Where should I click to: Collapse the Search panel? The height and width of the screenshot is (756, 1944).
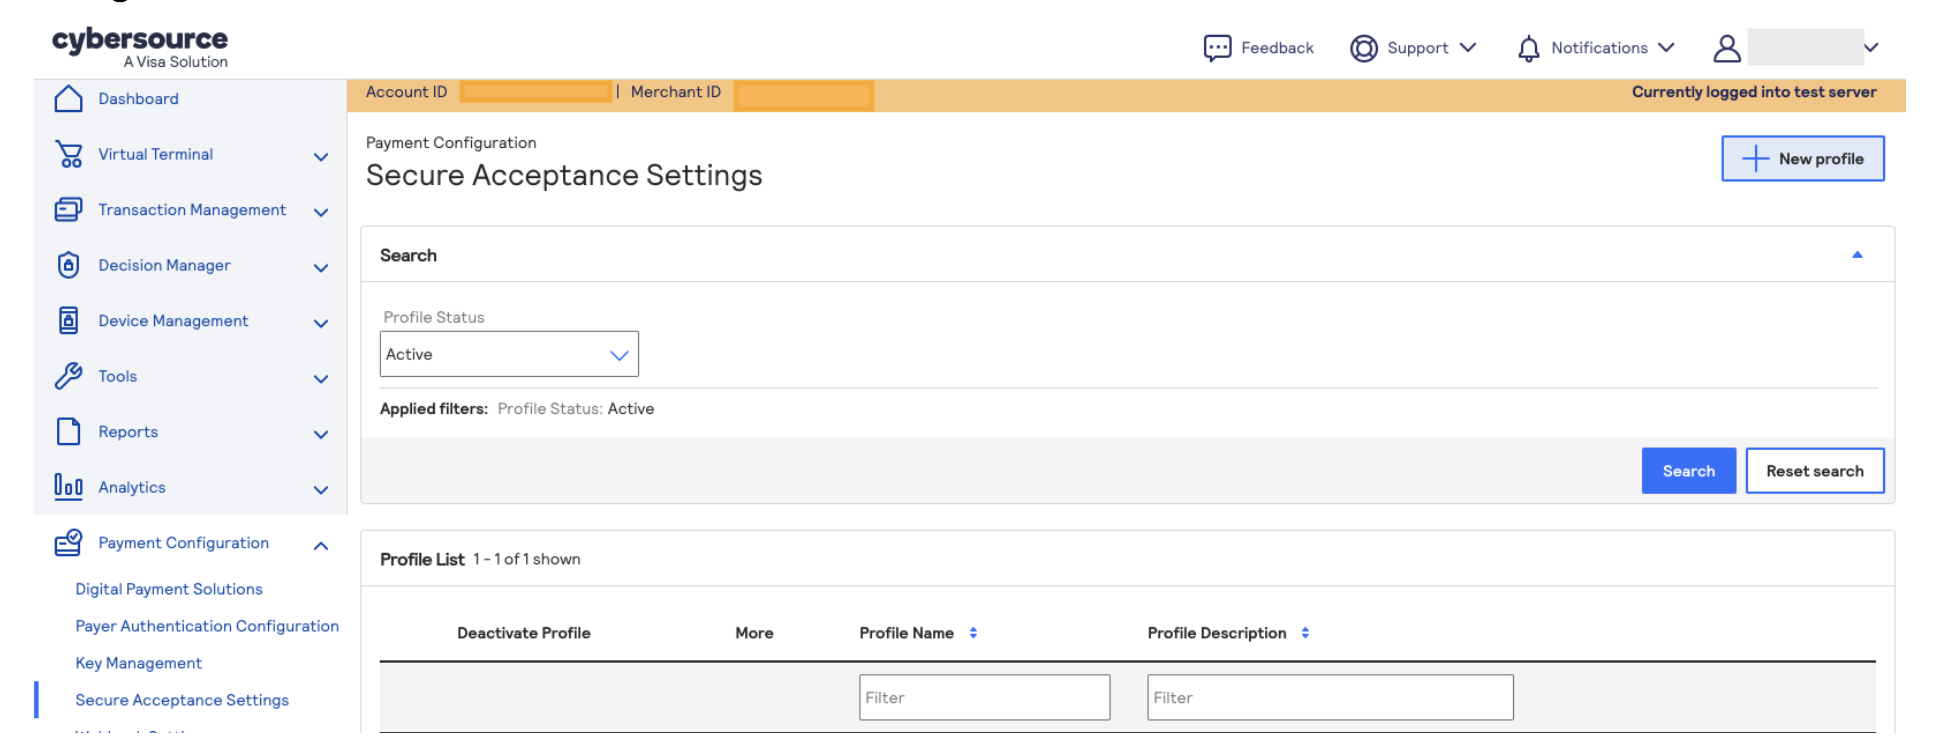pyautogui.click(x=1857, y=255)
